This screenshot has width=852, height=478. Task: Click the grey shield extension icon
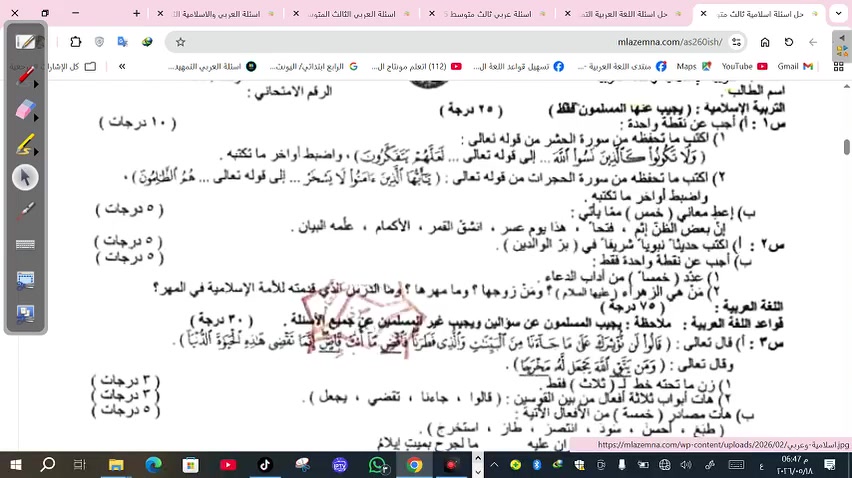click(99, 42)
